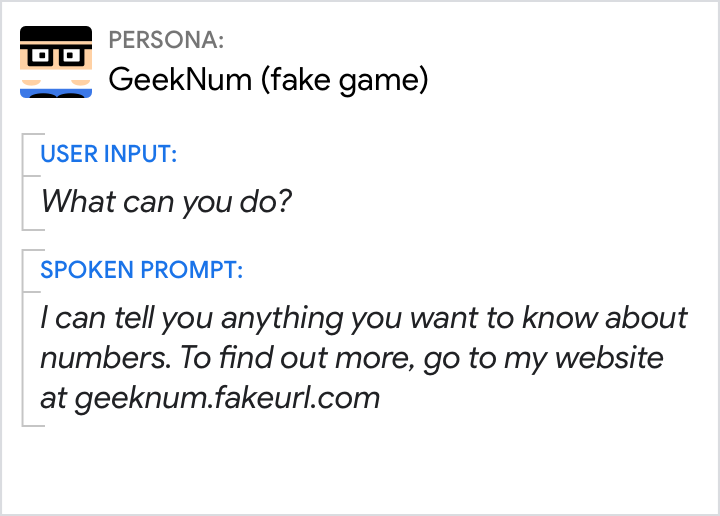The image size is (720, 516).
Task: Select the PERSONA label
Action: 166,40
